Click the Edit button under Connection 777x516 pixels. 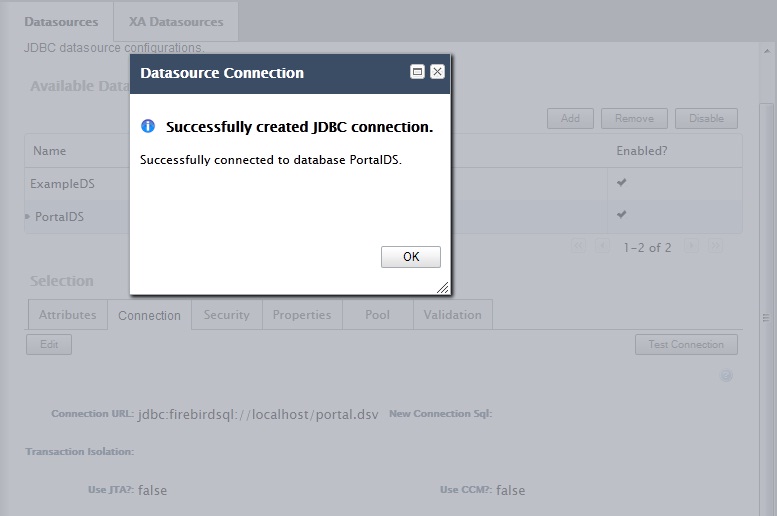click(x=49, y=344)
